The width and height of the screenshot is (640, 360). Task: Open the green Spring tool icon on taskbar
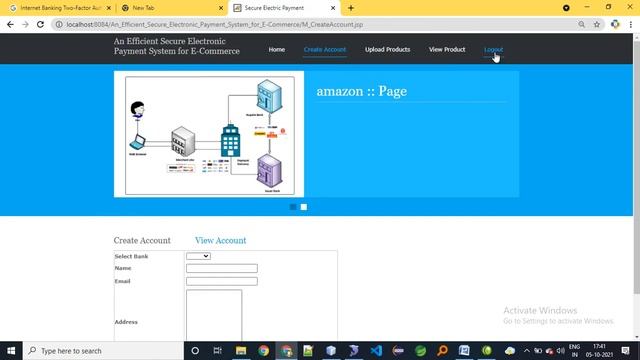coord(420,351)
